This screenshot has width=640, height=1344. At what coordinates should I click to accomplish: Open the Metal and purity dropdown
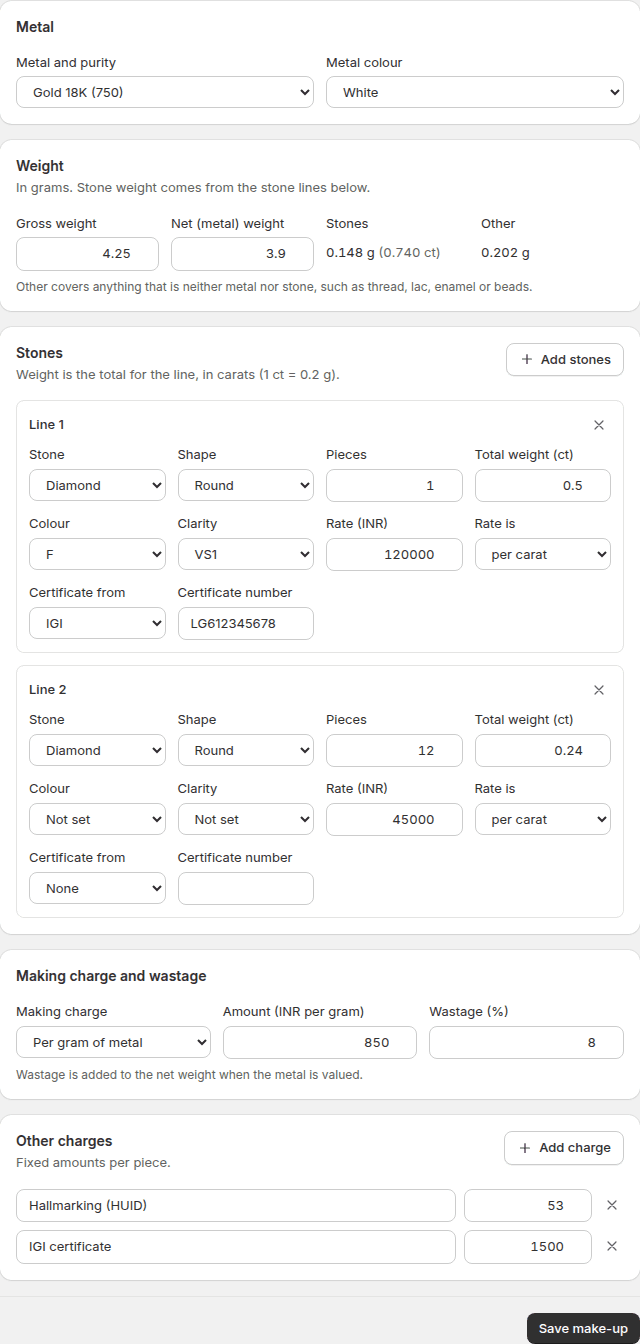point(165,92)
